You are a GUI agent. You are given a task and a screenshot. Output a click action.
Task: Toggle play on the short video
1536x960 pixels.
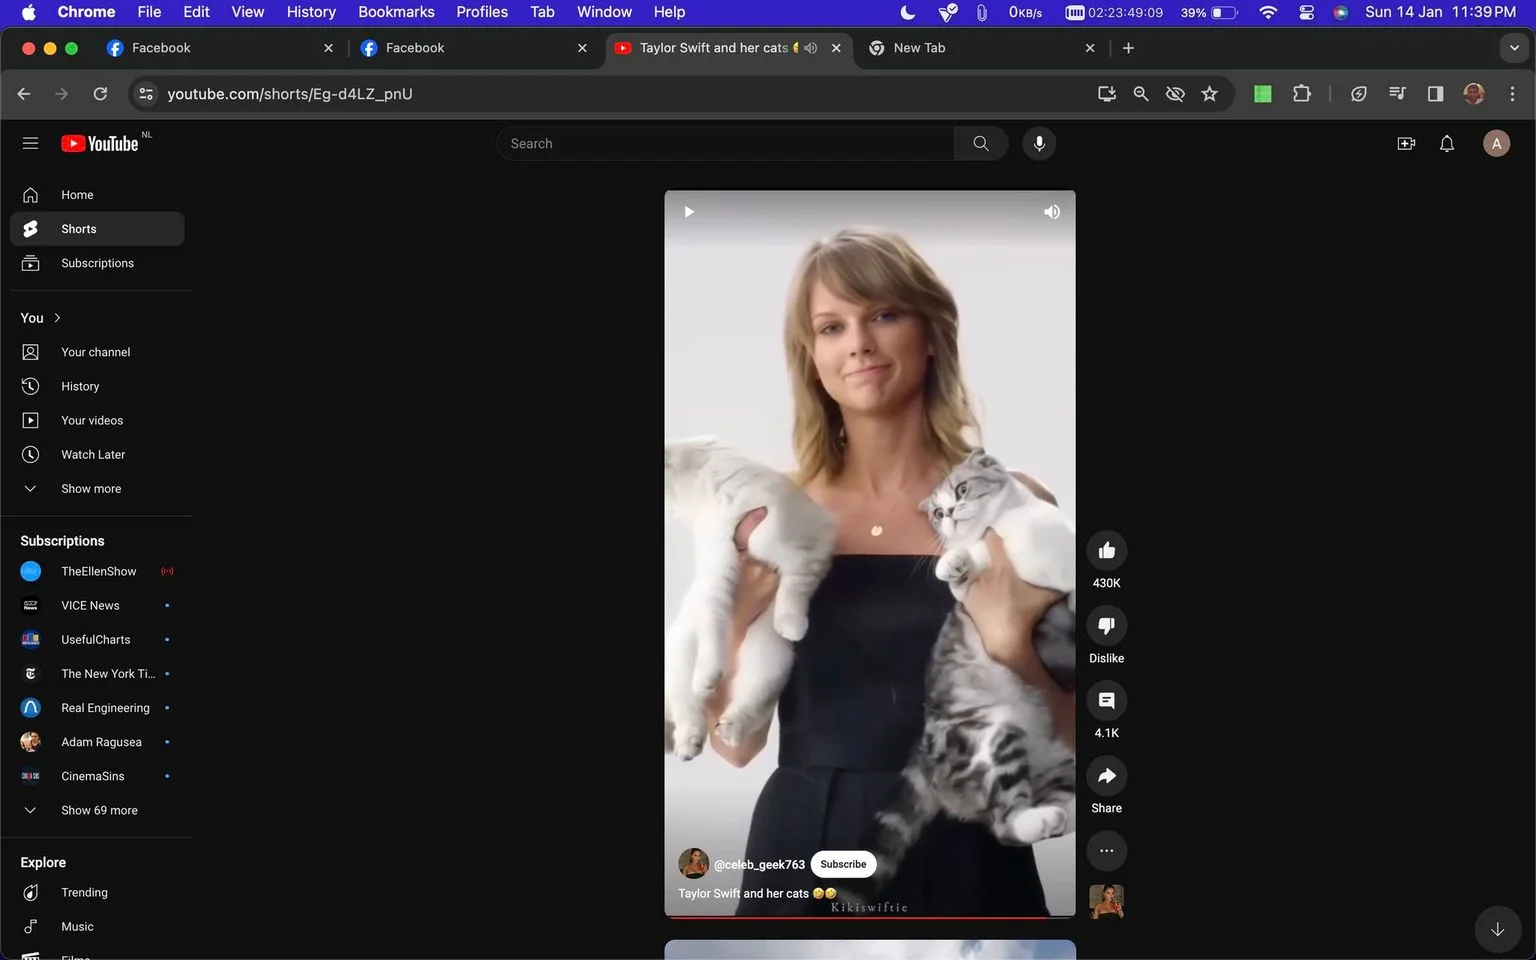689,212
